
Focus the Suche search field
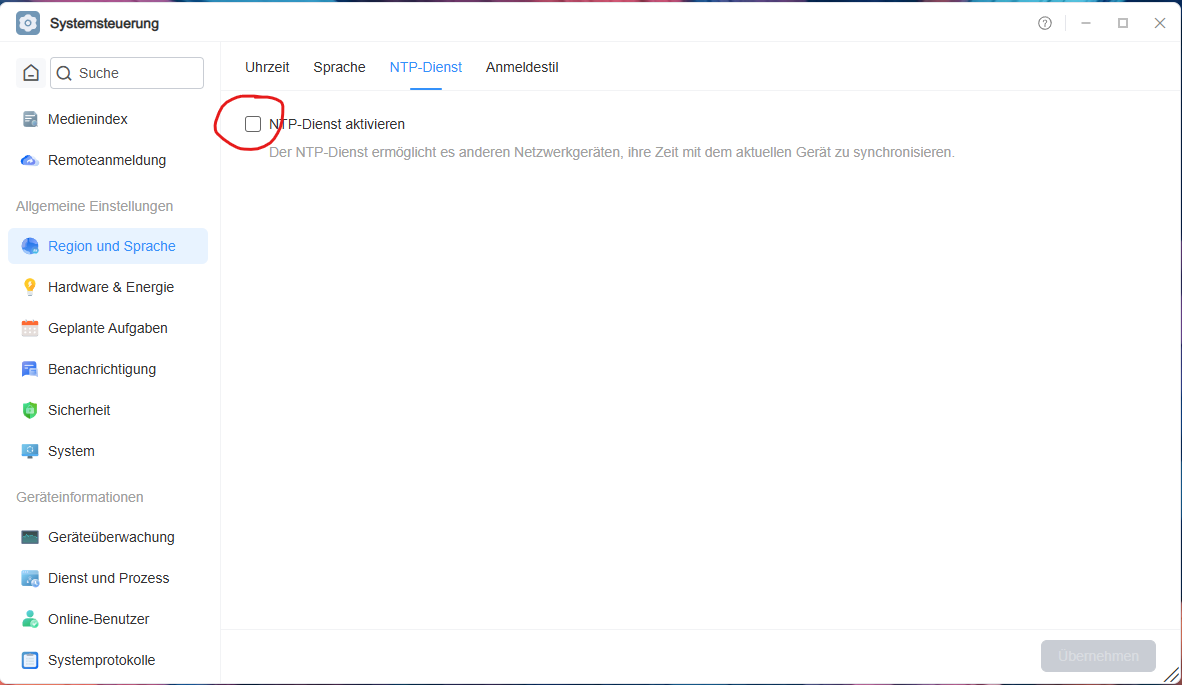click(x=127, y=73)
